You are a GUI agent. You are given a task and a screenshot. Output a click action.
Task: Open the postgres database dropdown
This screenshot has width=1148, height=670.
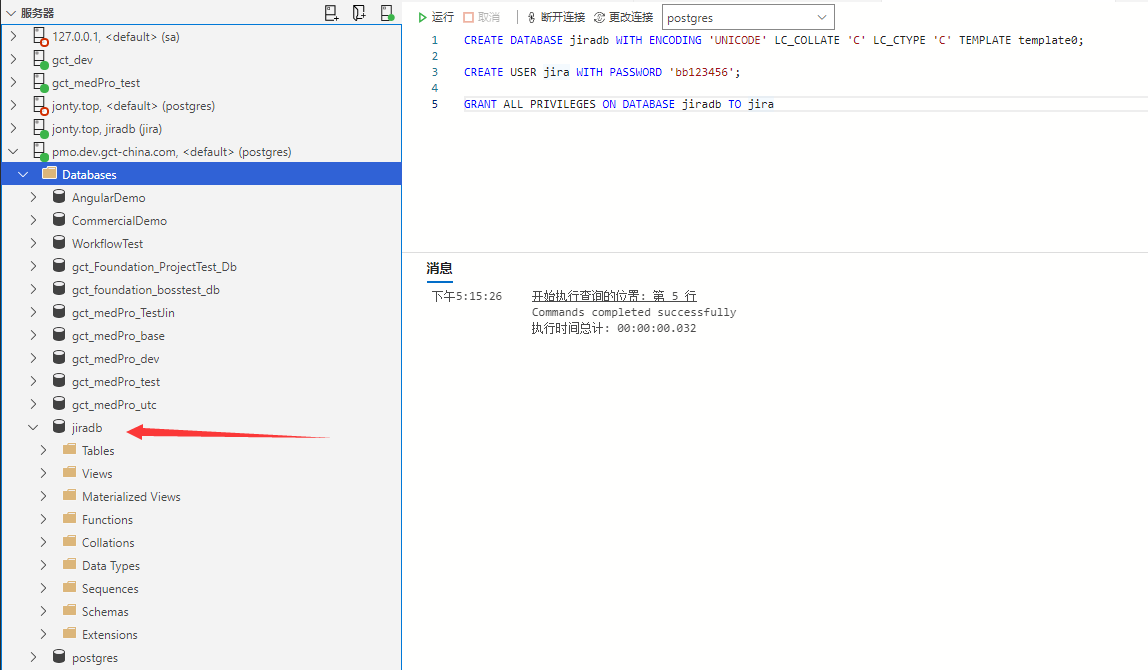823,17
